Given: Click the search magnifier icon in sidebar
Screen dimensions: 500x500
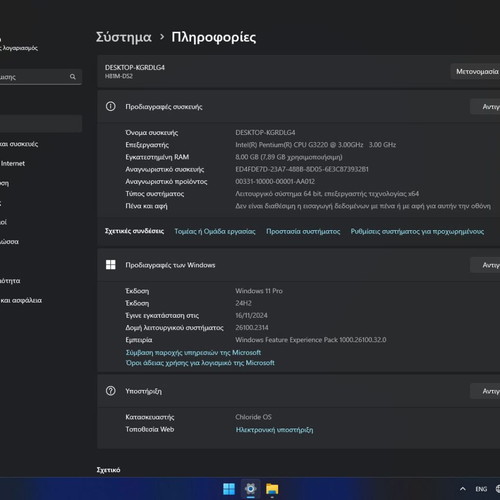Looking at the screenshot, I should 73,77.
